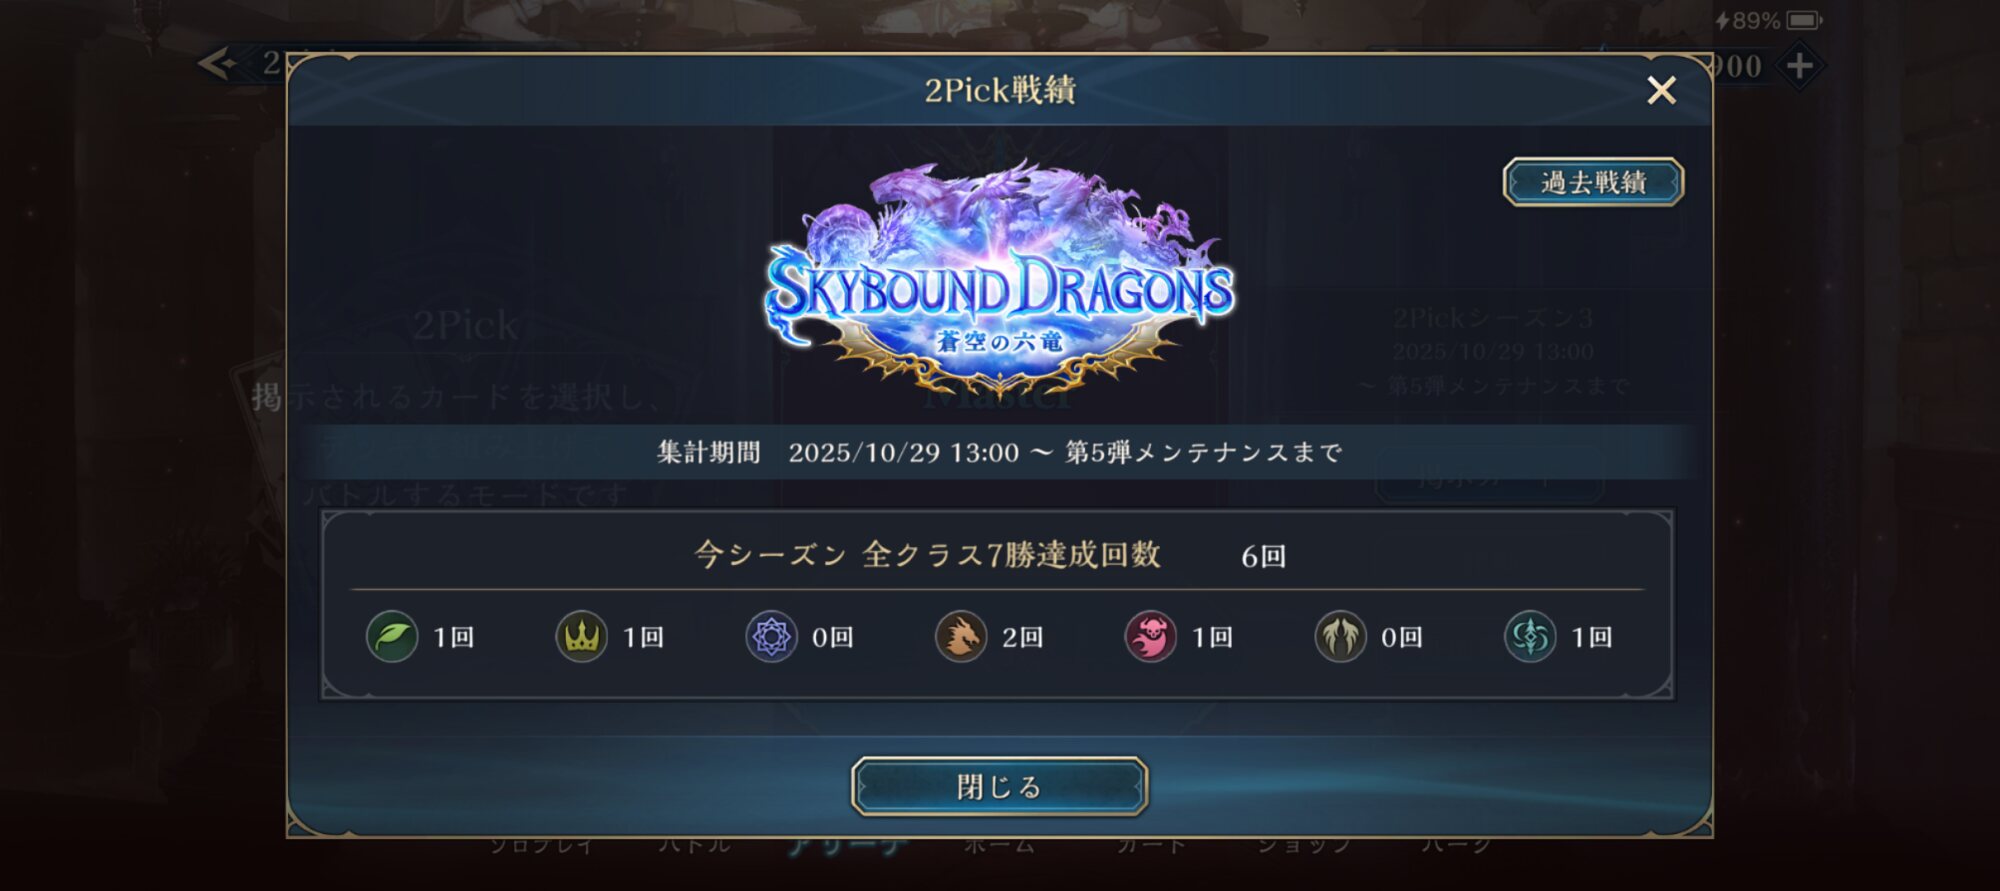
Task: Click the 2Pick戦績 dialog title
Action: [999, 90]
